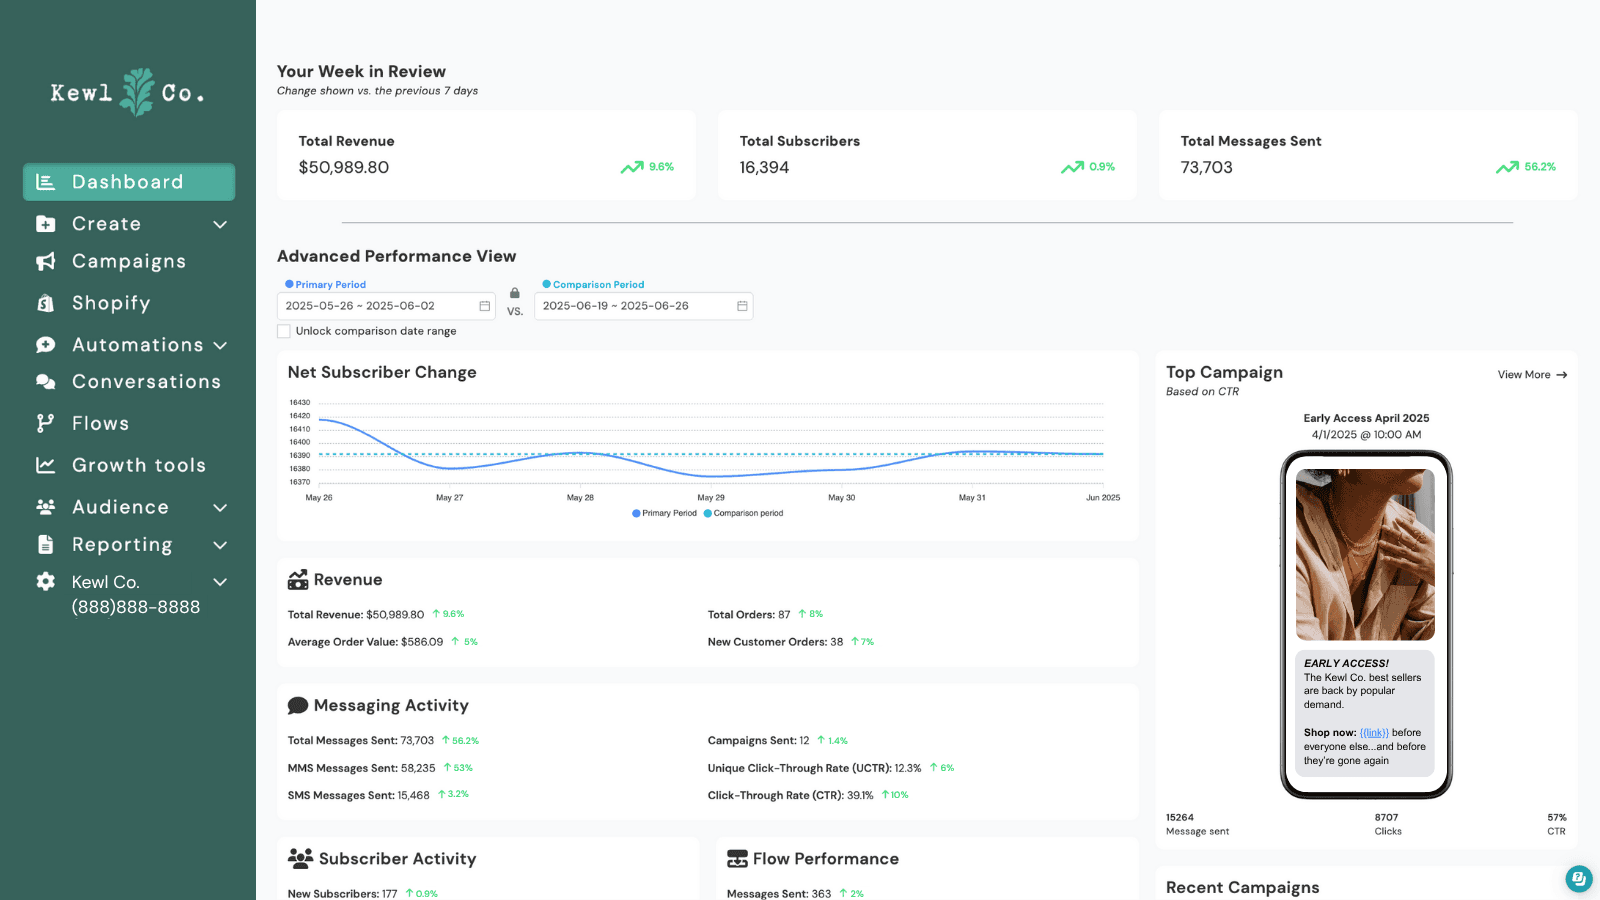The height and width of the screenshot is (900, 1600).
Task: Click the {{link}} in the campaign preview message
Action: [x=1374, y=732]
